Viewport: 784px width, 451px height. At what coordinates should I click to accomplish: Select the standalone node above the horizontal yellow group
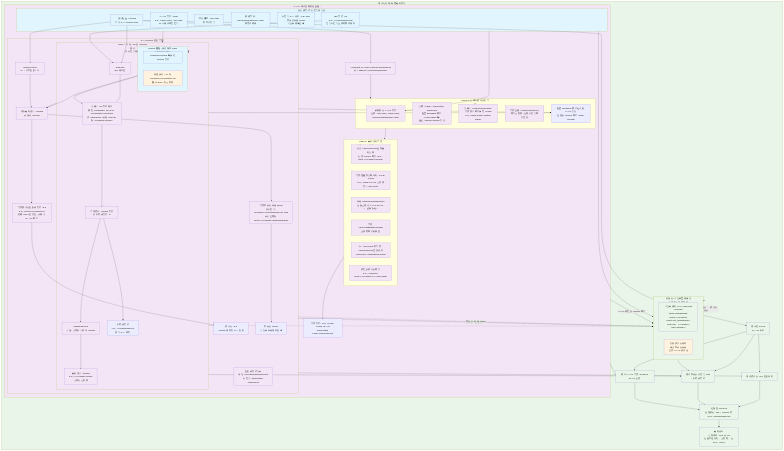pos(370,69)
